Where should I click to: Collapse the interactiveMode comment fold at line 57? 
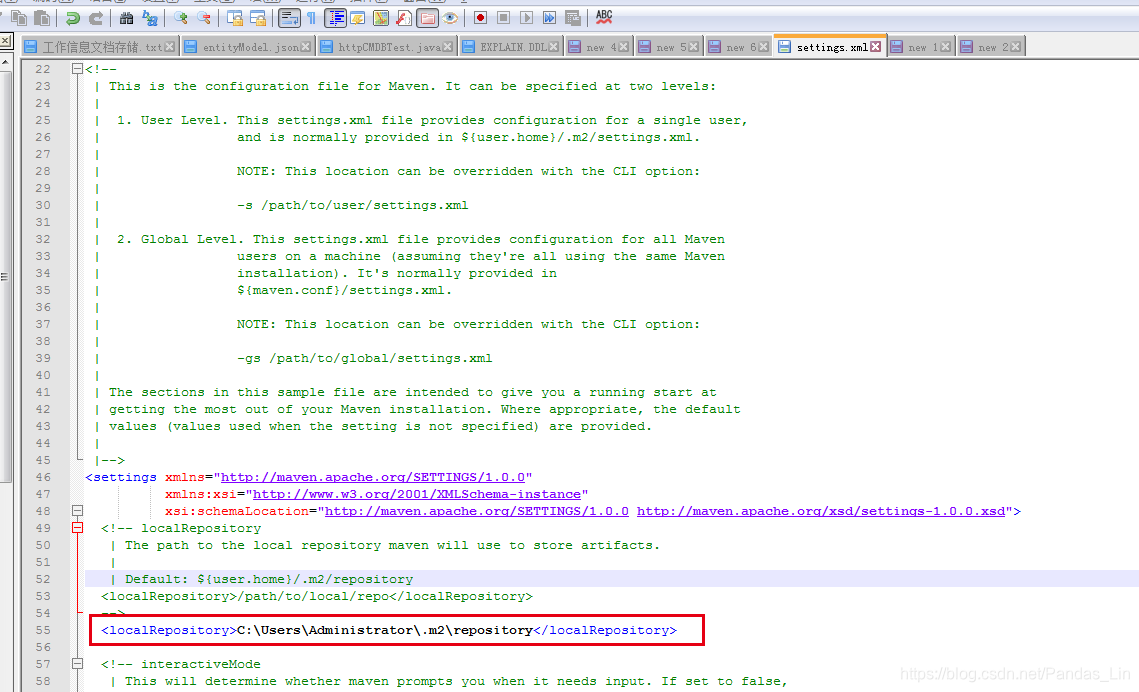pos(77,664)
